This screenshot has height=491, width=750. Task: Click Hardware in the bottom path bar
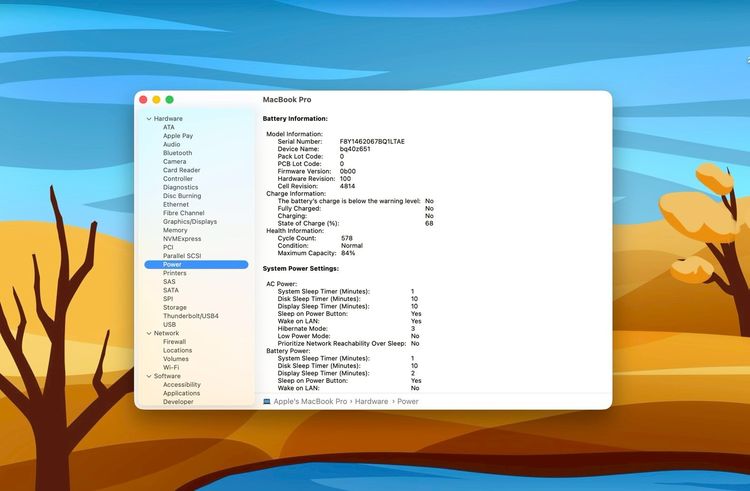371,401
